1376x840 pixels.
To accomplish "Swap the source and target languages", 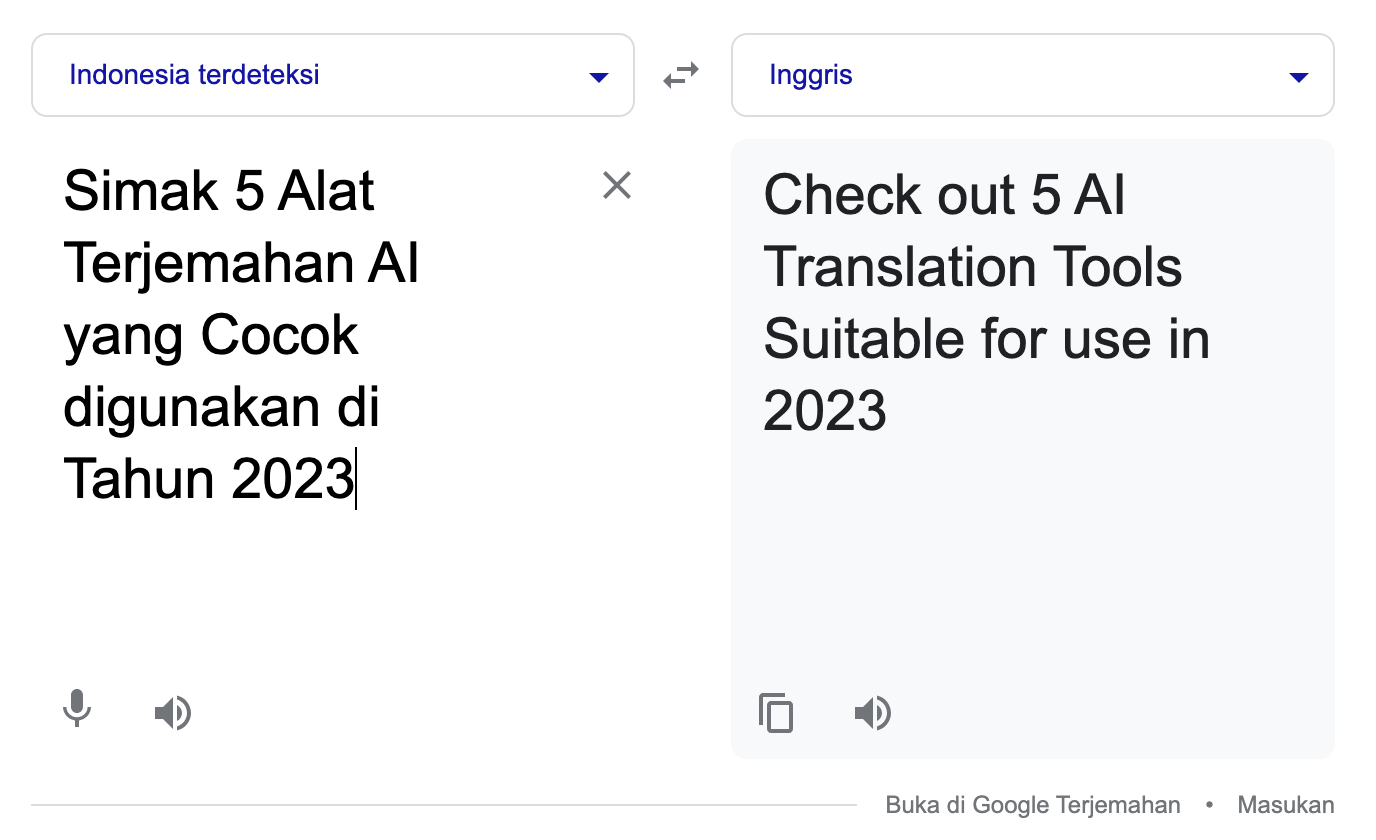I will click(x=681, y=75).
